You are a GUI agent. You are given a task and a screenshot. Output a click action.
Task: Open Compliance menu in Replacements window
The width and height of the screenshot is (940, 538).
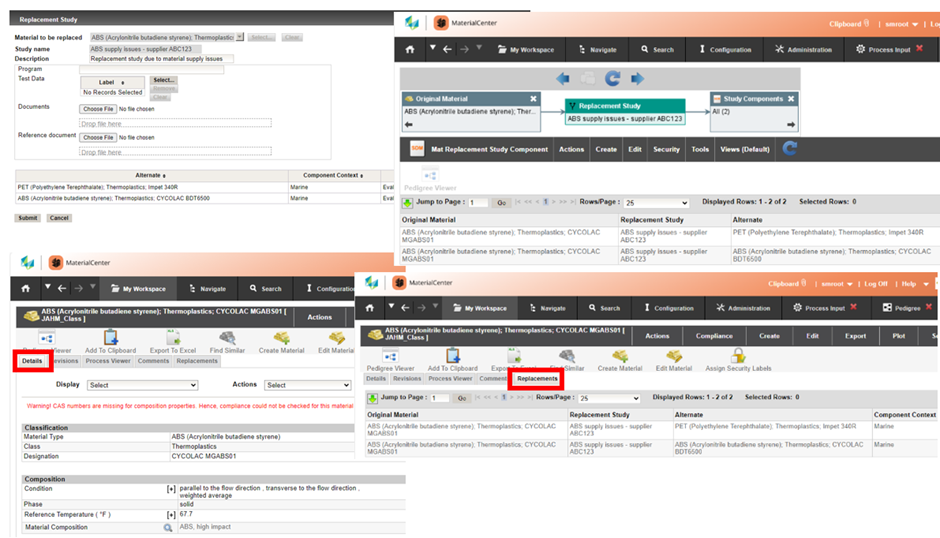point(714,336)
